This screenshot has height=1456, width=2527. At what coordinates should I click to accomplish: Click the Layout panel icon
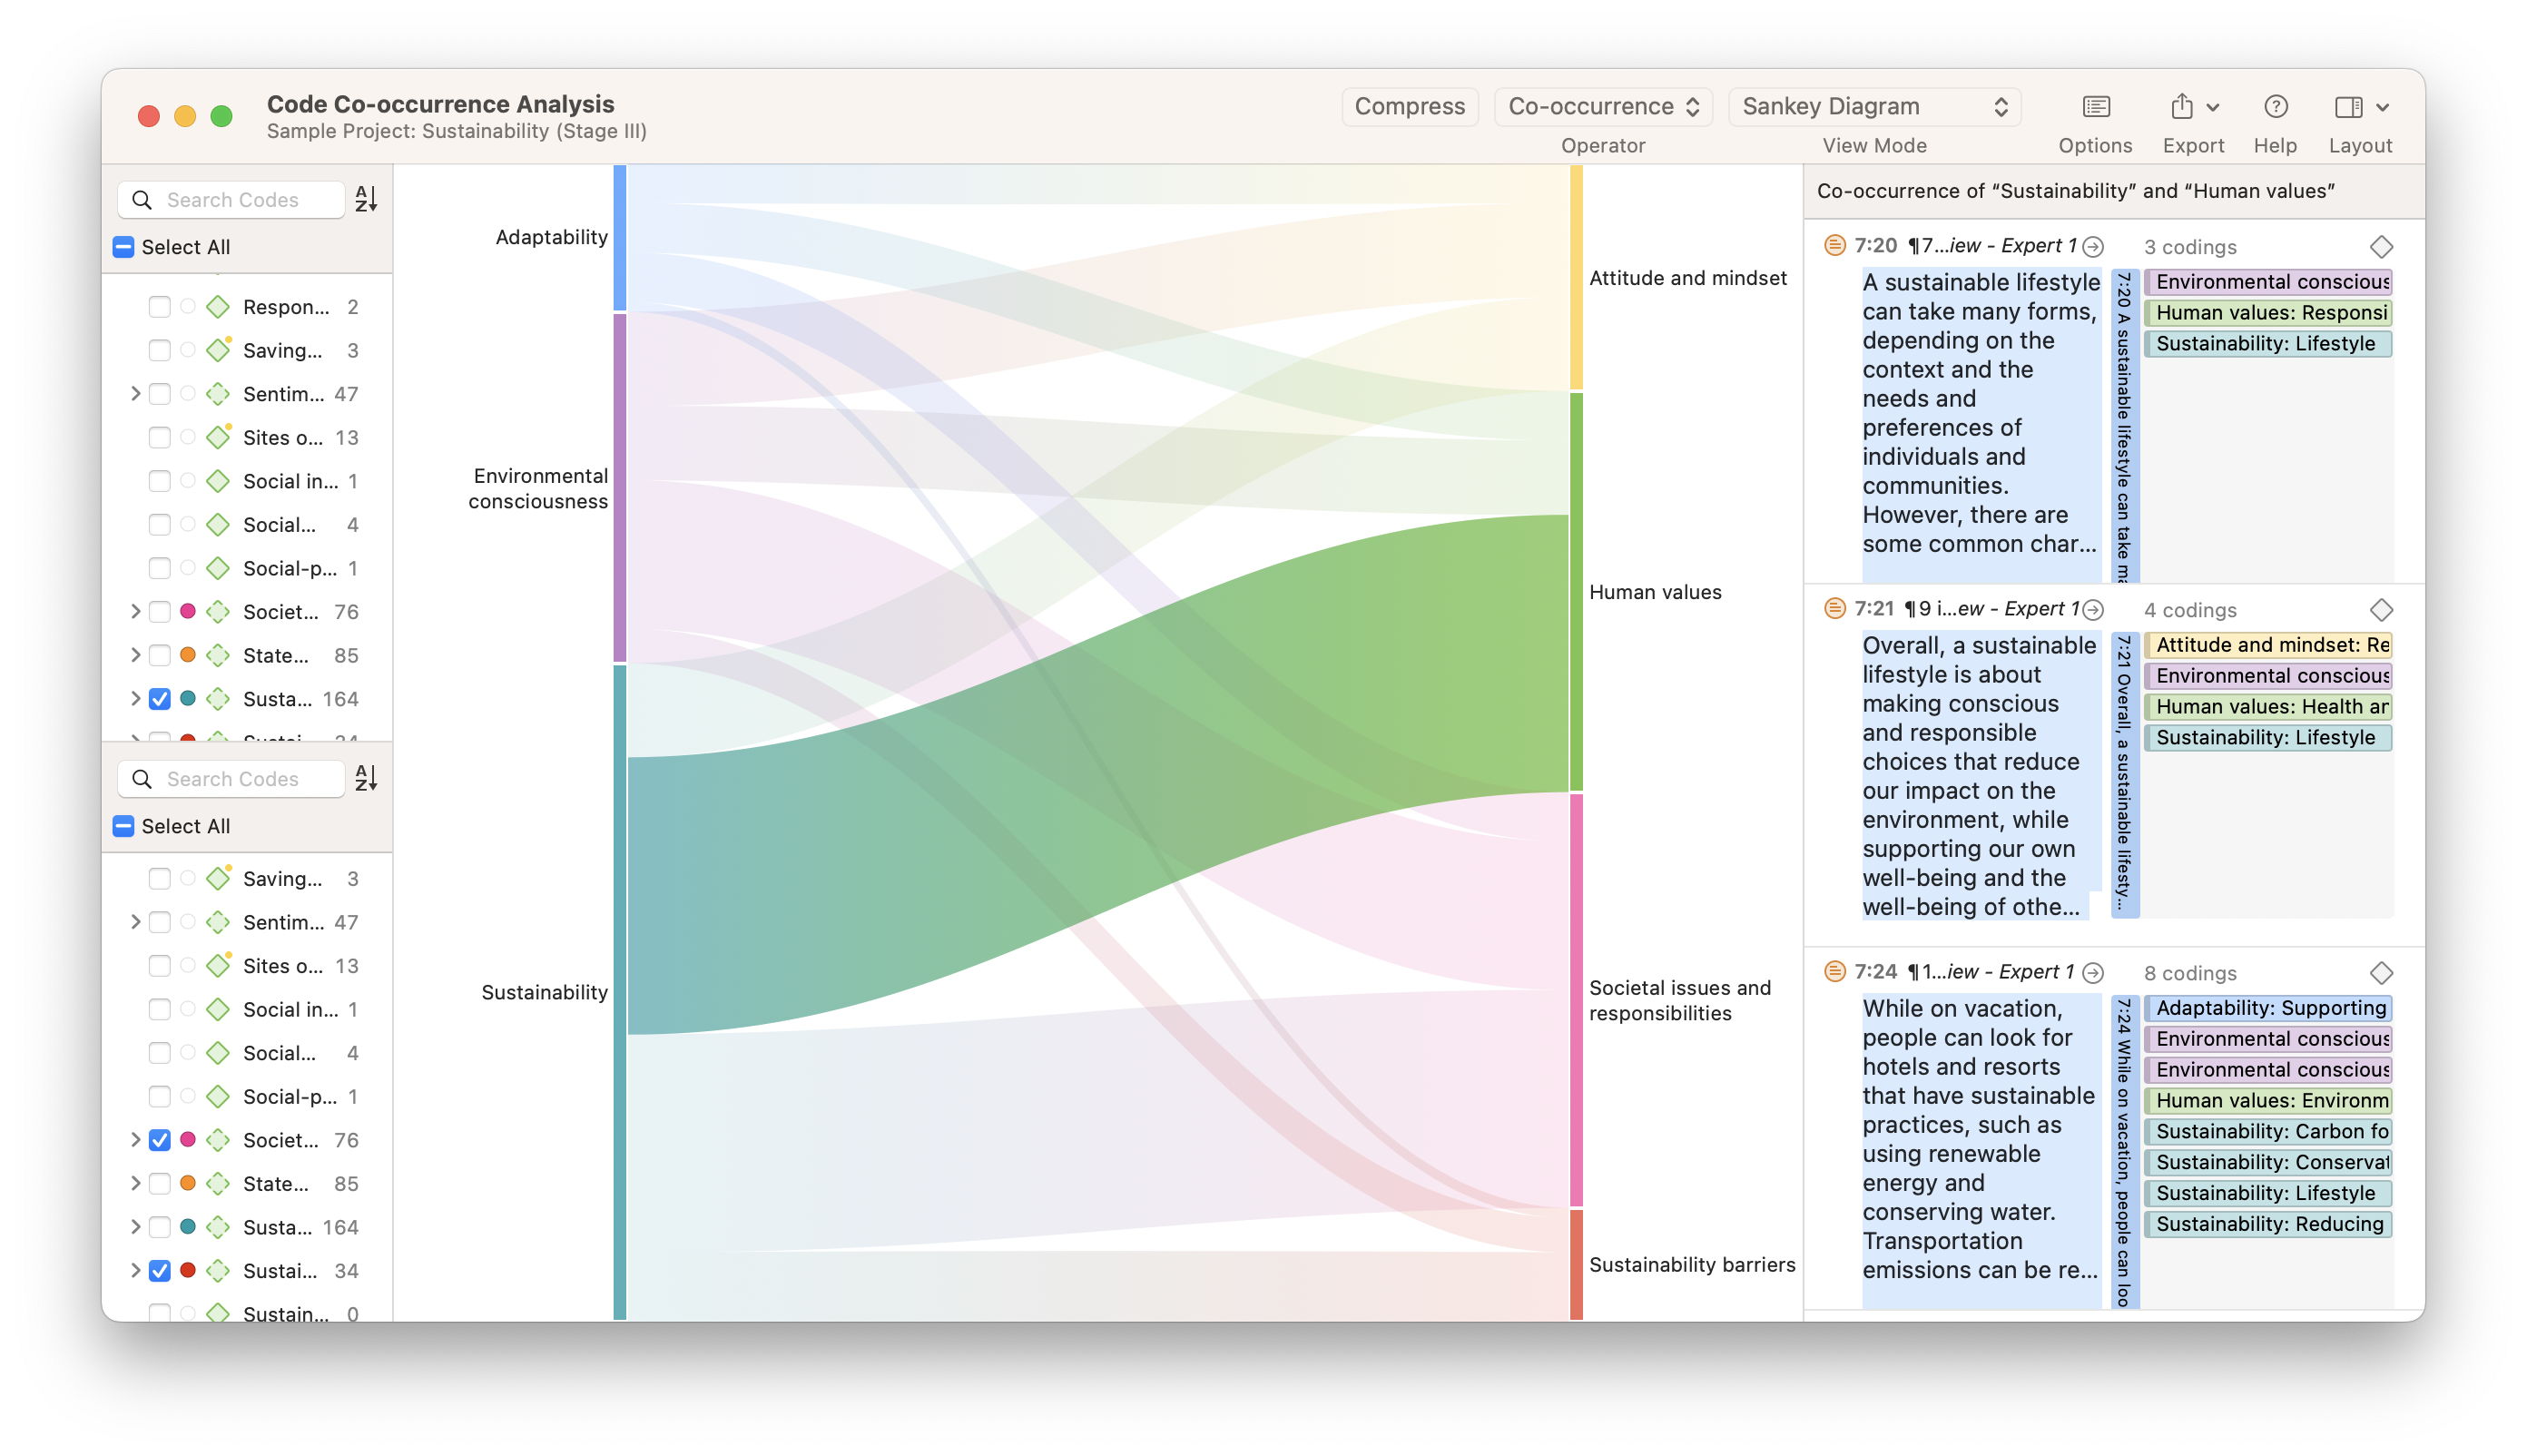pyautogui.click(x=2348, y=107)
